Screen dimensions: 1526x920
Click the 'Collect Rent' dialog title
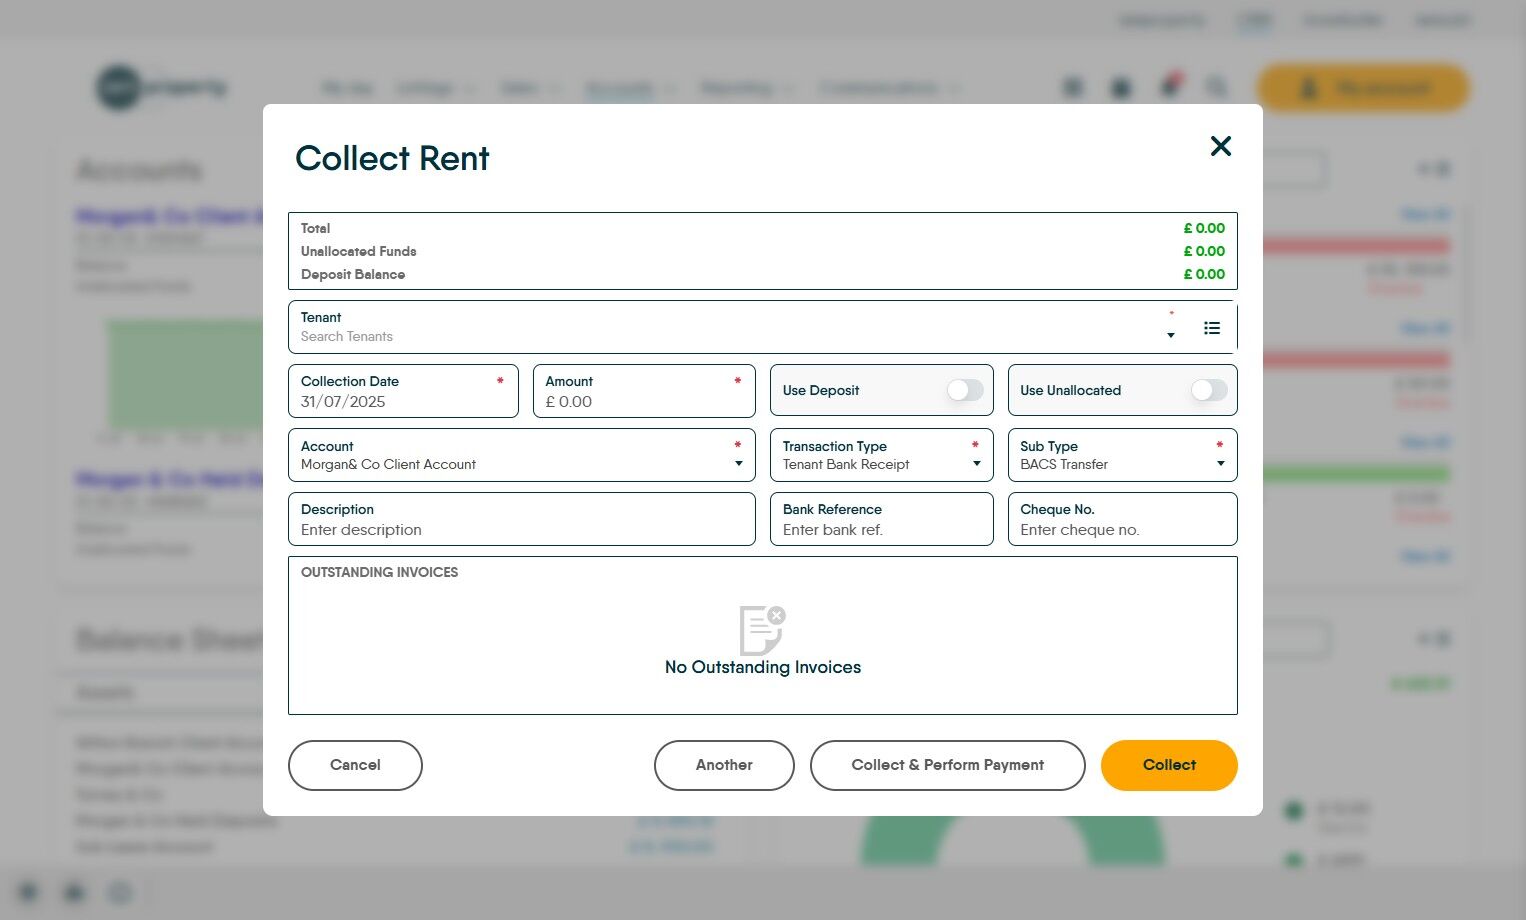click(392, 158)
